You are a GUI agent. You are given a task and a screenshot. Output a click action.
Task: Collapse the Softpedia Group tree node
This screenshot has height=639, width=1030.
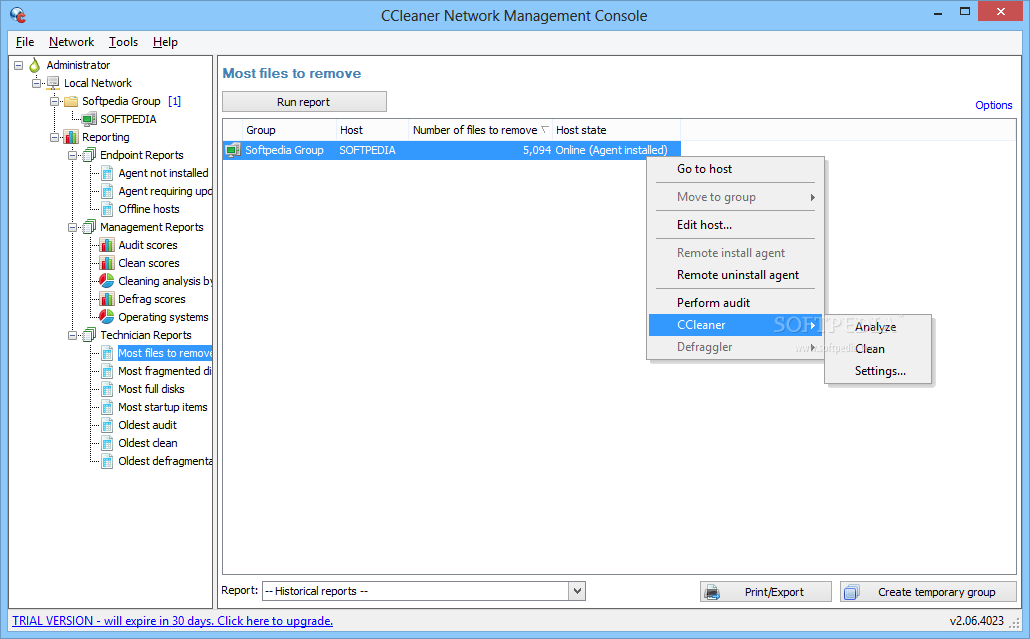click(55, 101)
